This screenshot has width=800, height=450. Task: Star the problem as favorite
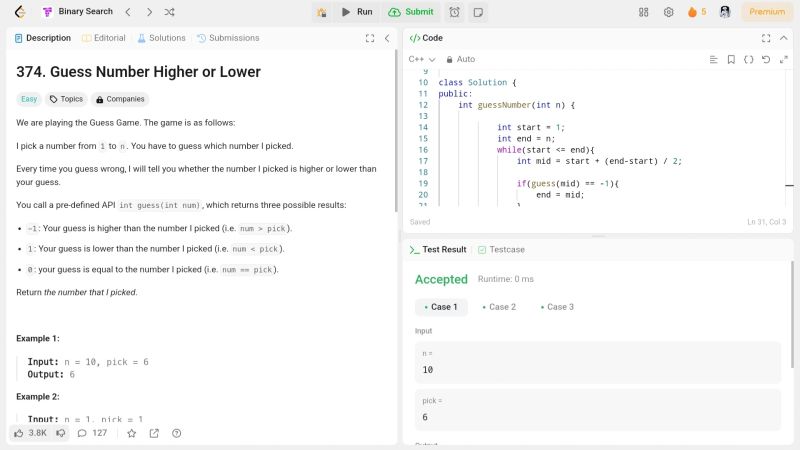coord(132,433)
